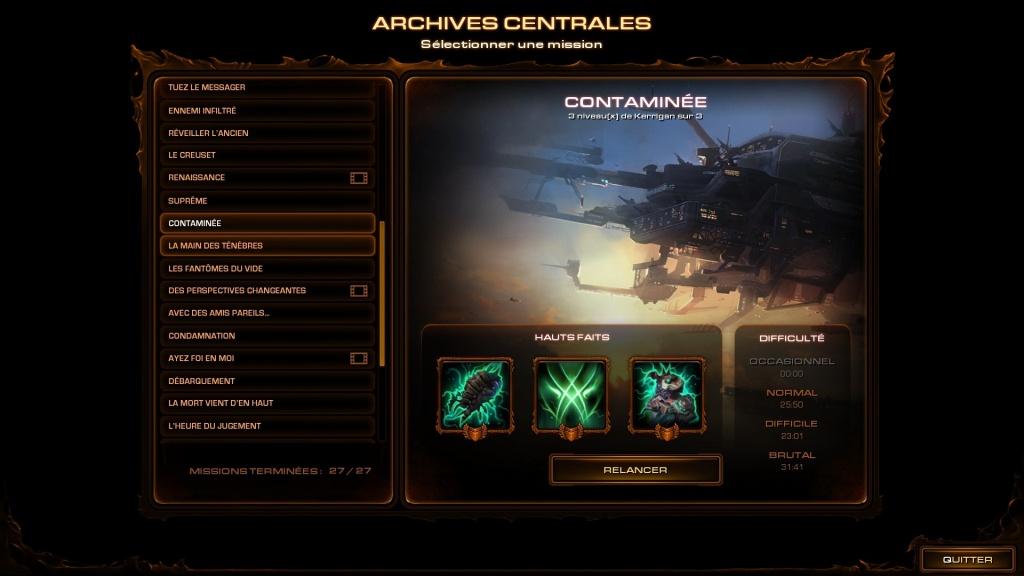This screenshot has width=1024, height=576.
Task: Select Occasionnel difficulty
Action: click(x=792, y=361)
